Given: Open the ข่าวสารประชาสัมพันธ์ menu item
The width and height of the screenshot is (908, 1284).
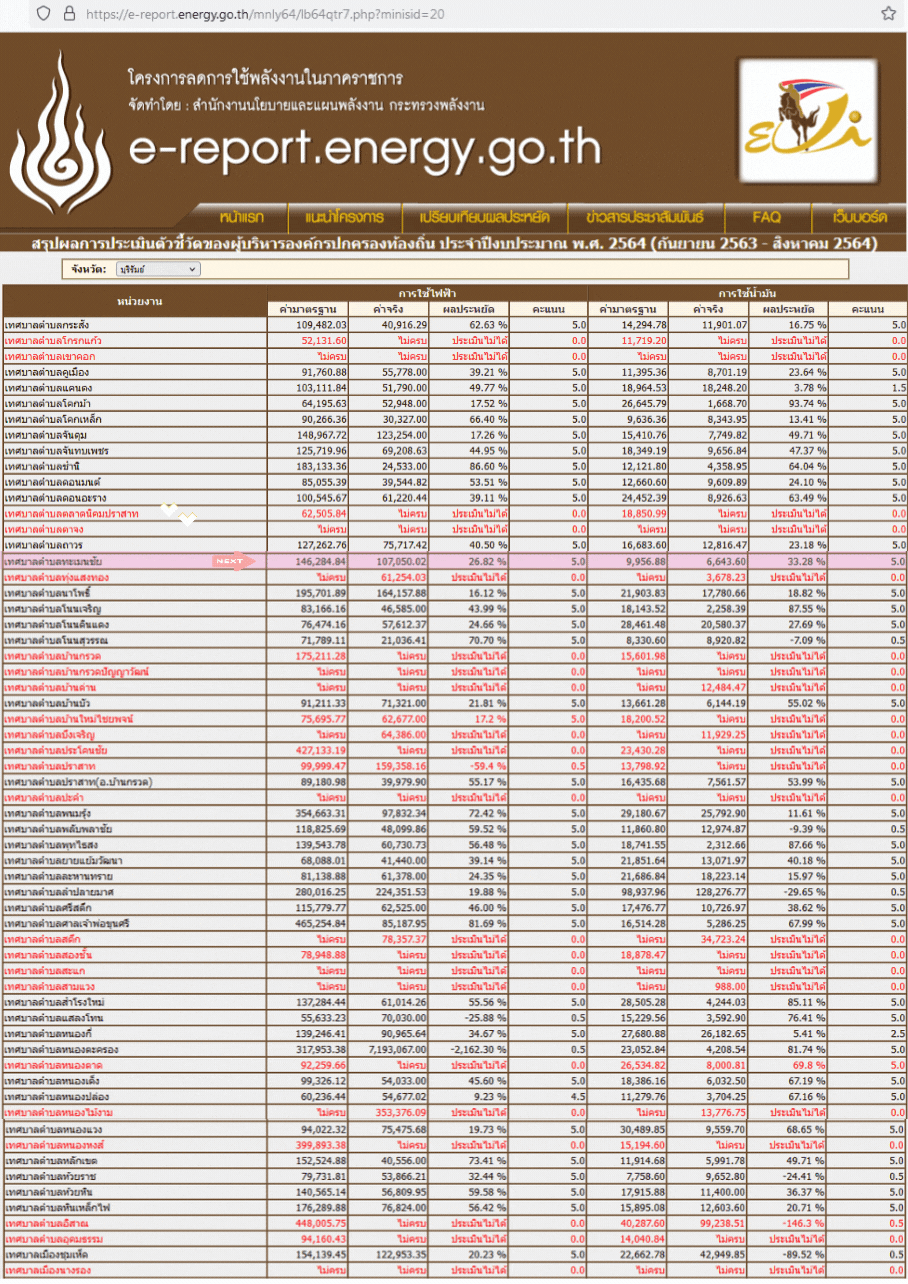Looking at the screenshot, I should click(645, 217).
